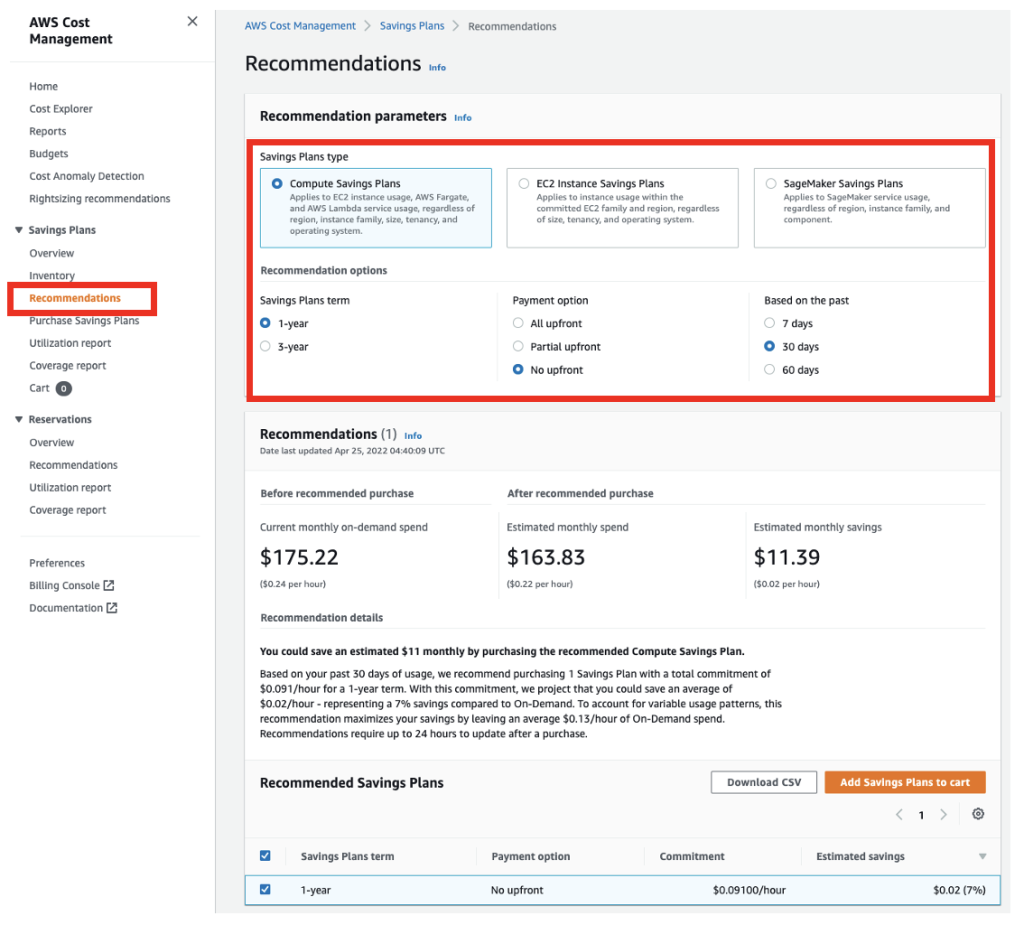Open Savings Plans Coverage report
The width and height of the screenshot is (1024, 925).
point(68,366)
